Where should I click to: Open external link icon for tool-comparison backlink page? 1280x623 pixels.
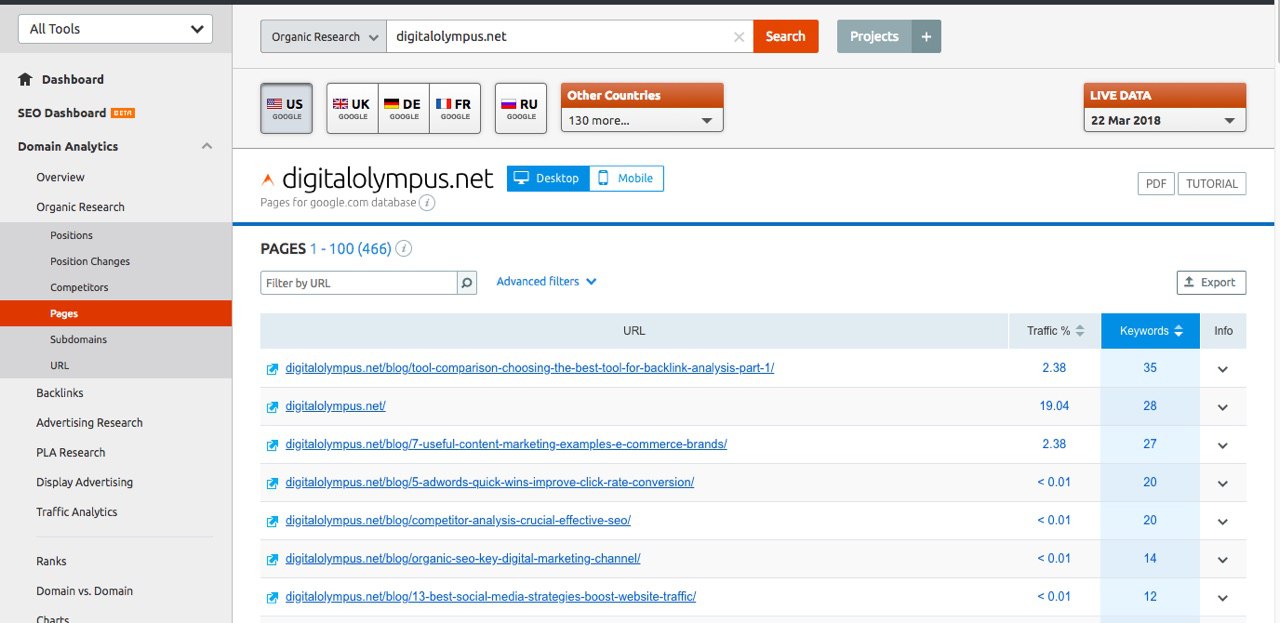[x=272, y=368]
